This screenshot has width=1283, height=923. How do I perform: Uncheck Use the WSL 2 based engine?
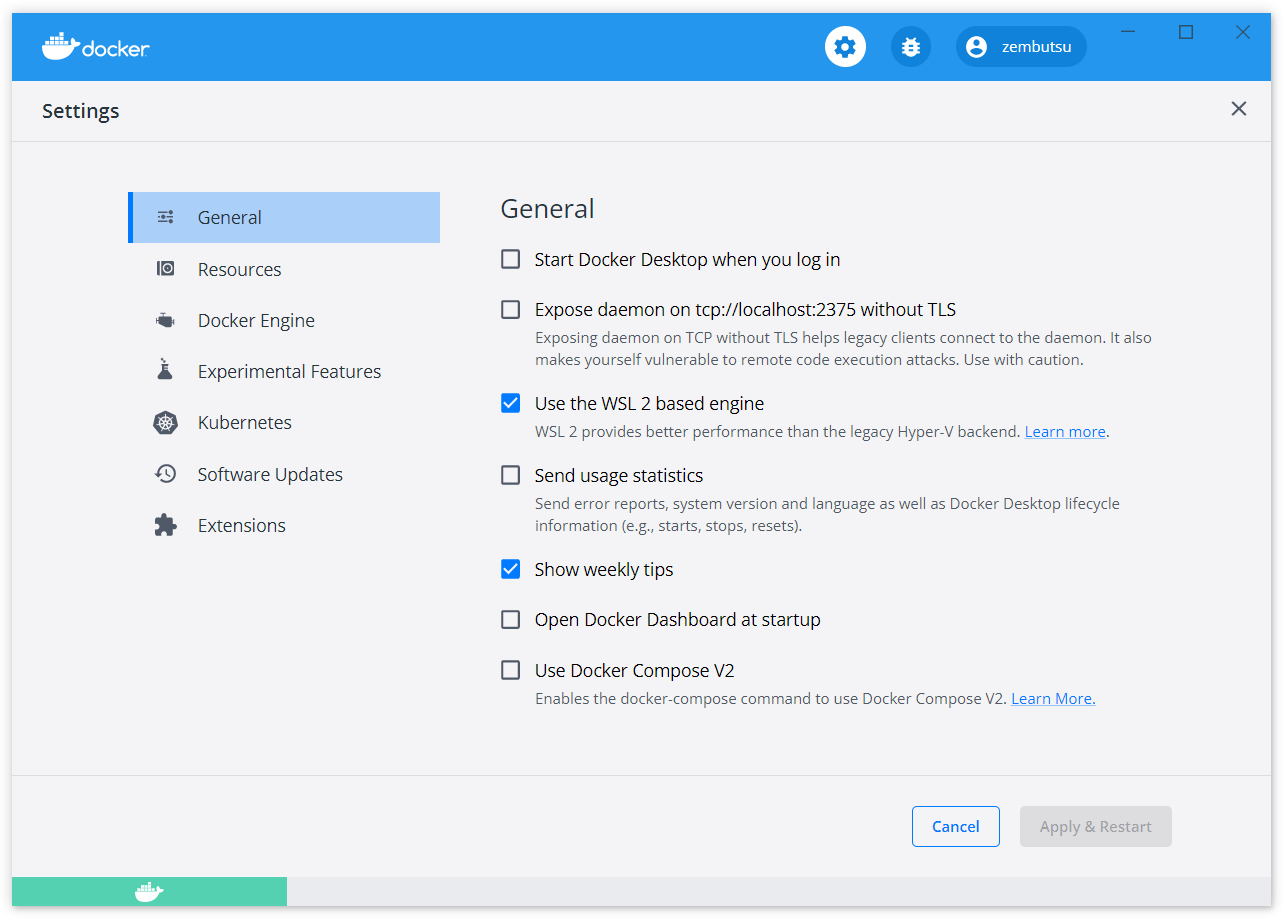pos(511,404)
